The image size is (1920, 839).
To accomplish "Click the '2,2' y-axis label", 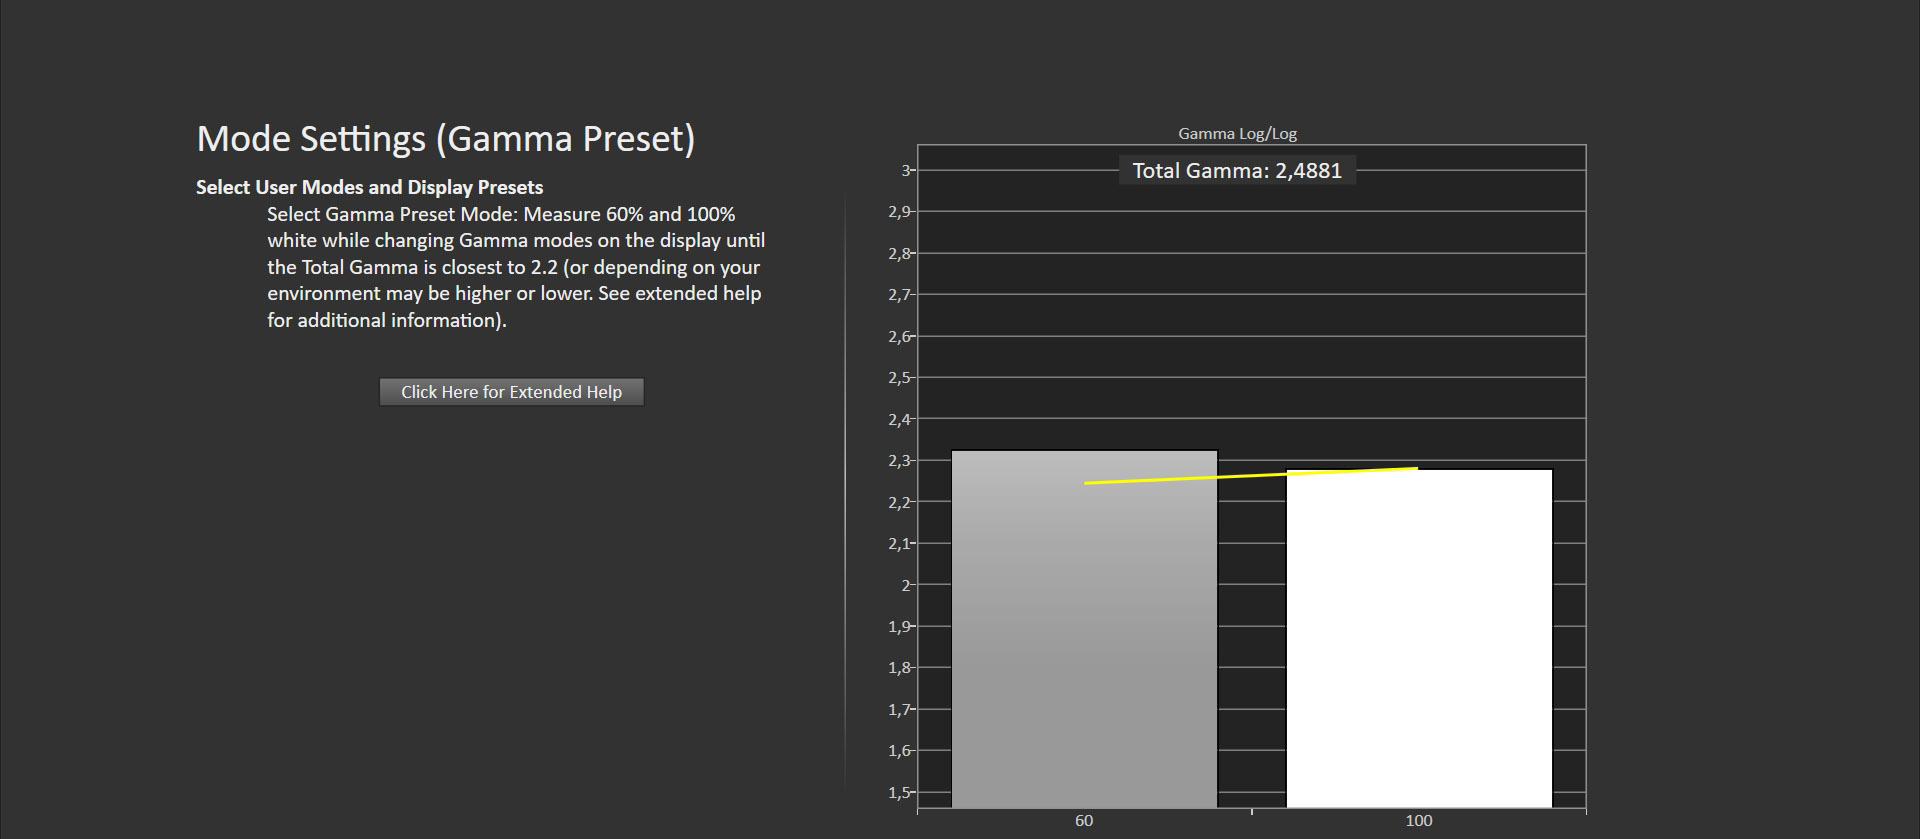I will [x=899, y=502].
